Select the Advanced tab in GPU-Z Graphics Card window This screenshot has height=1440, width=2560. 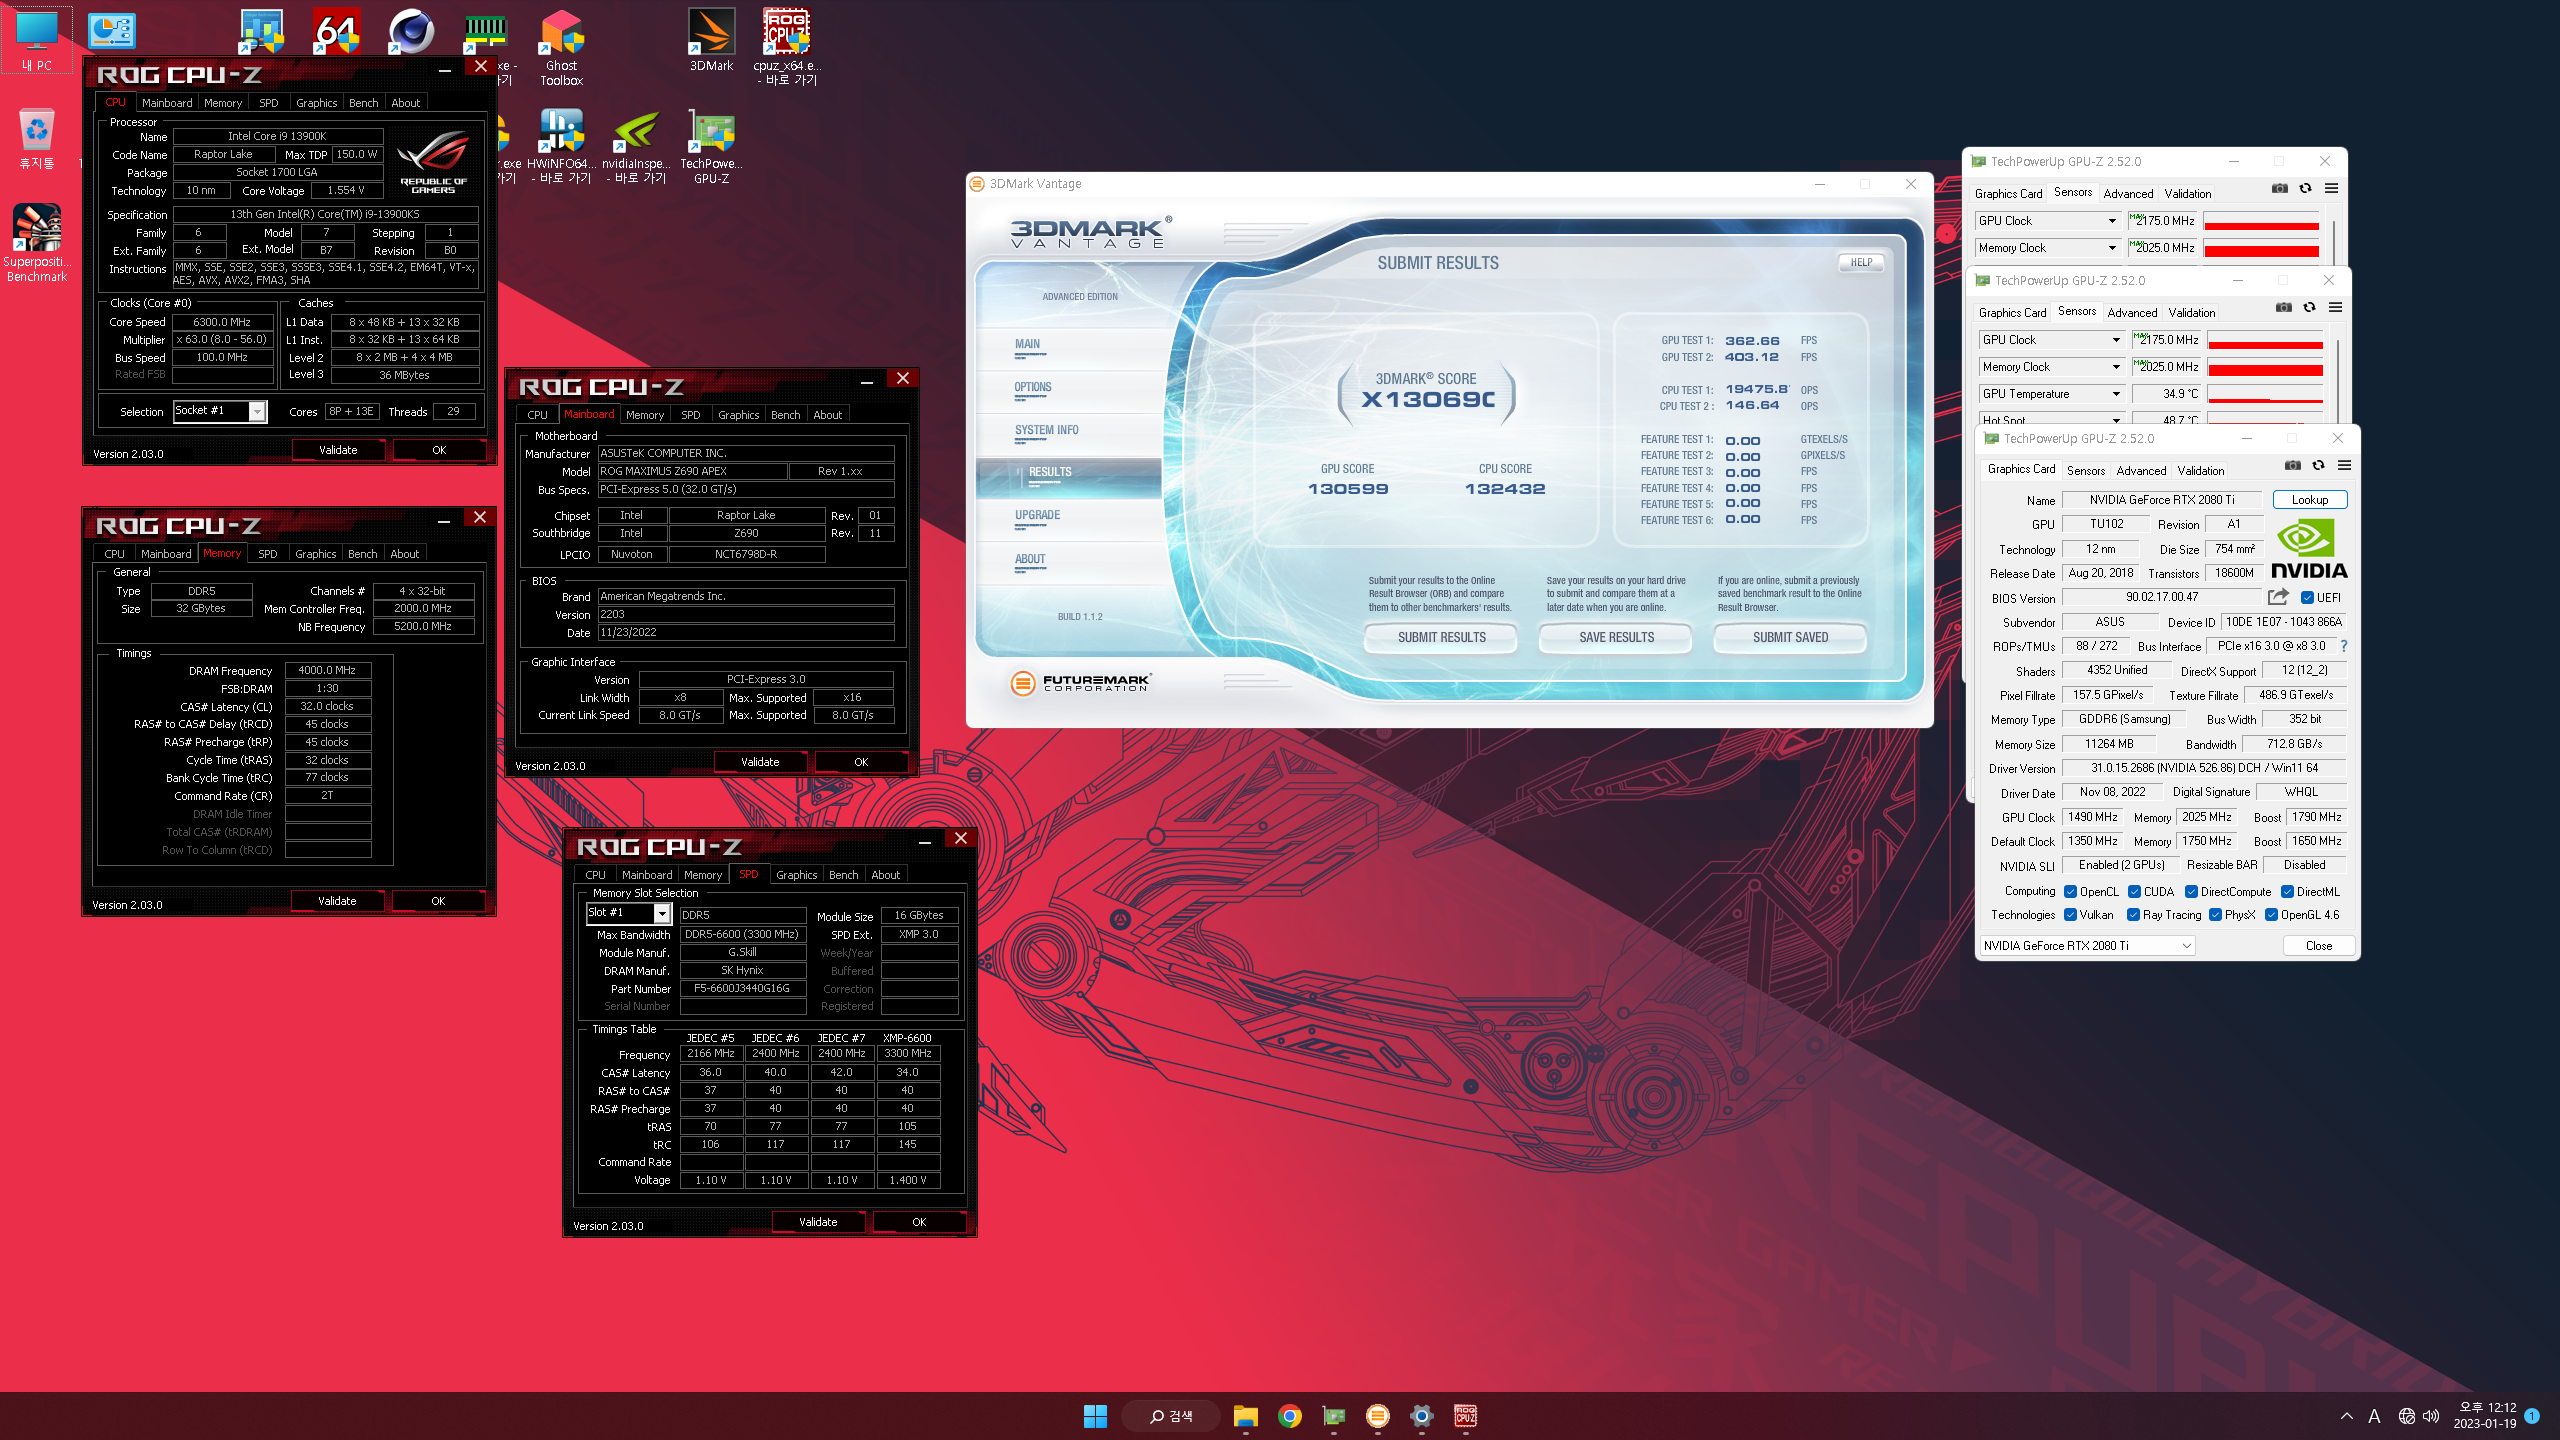click(x=2141, y=471)
